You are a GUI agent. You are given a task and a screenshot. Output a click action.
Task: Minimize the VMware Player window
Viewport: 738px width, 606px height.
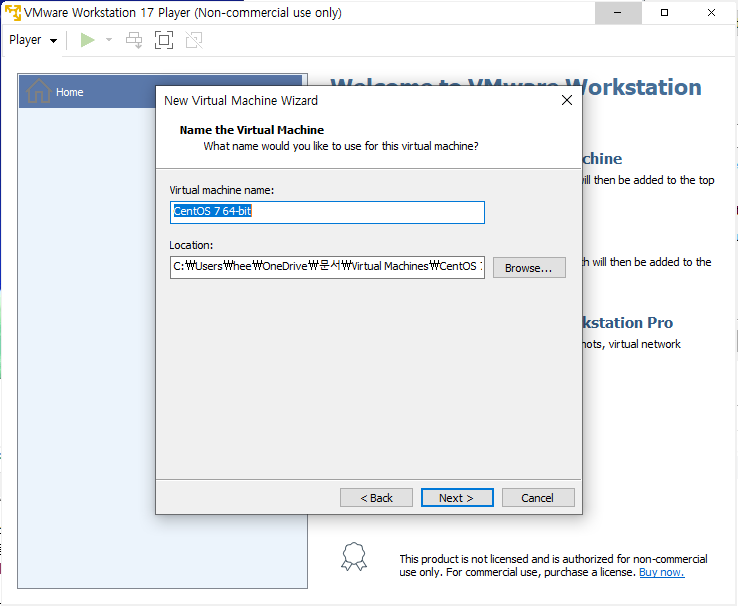tap(618, 13)
